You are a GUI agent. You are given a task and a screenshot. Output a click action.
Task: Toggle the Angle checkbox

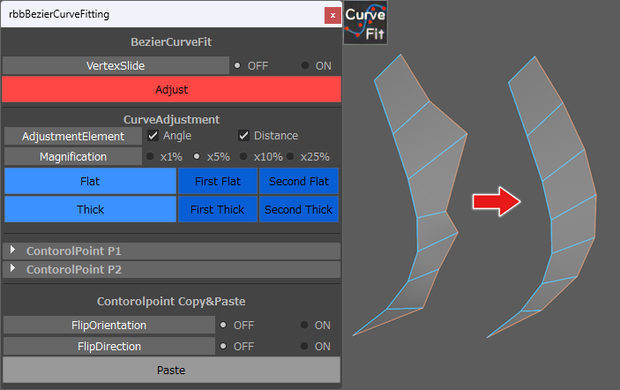click(x=153, y=136)
